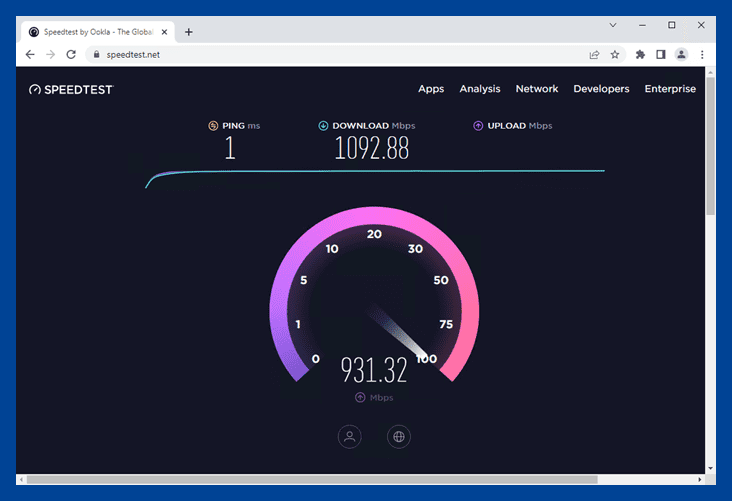Viewport: 732px width, 501px height.
Task: Click the speedometer gauge needle
Action: [399, 332]
